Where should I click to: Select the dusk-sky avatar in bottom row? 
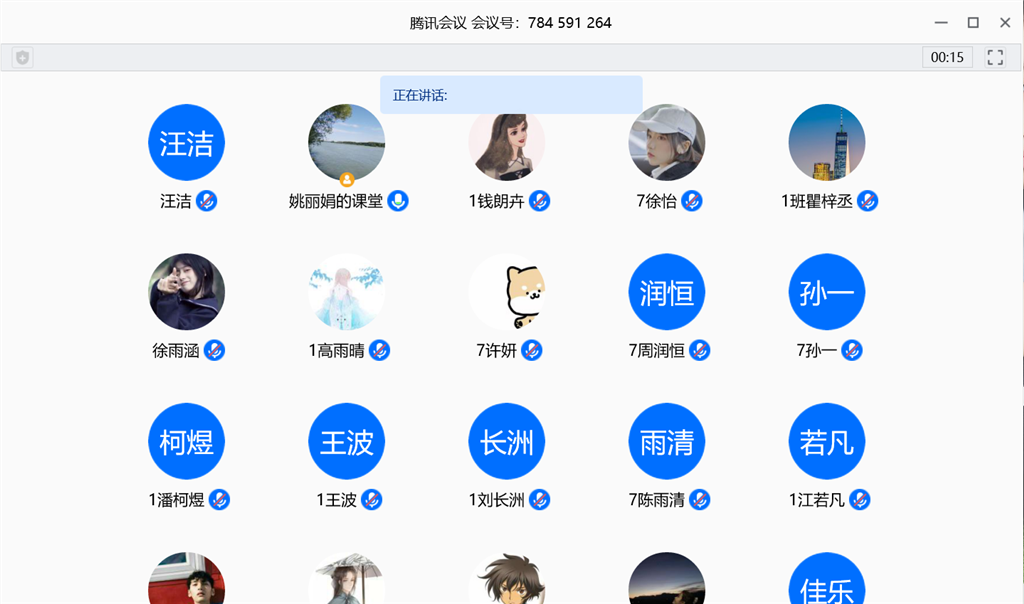667,579
